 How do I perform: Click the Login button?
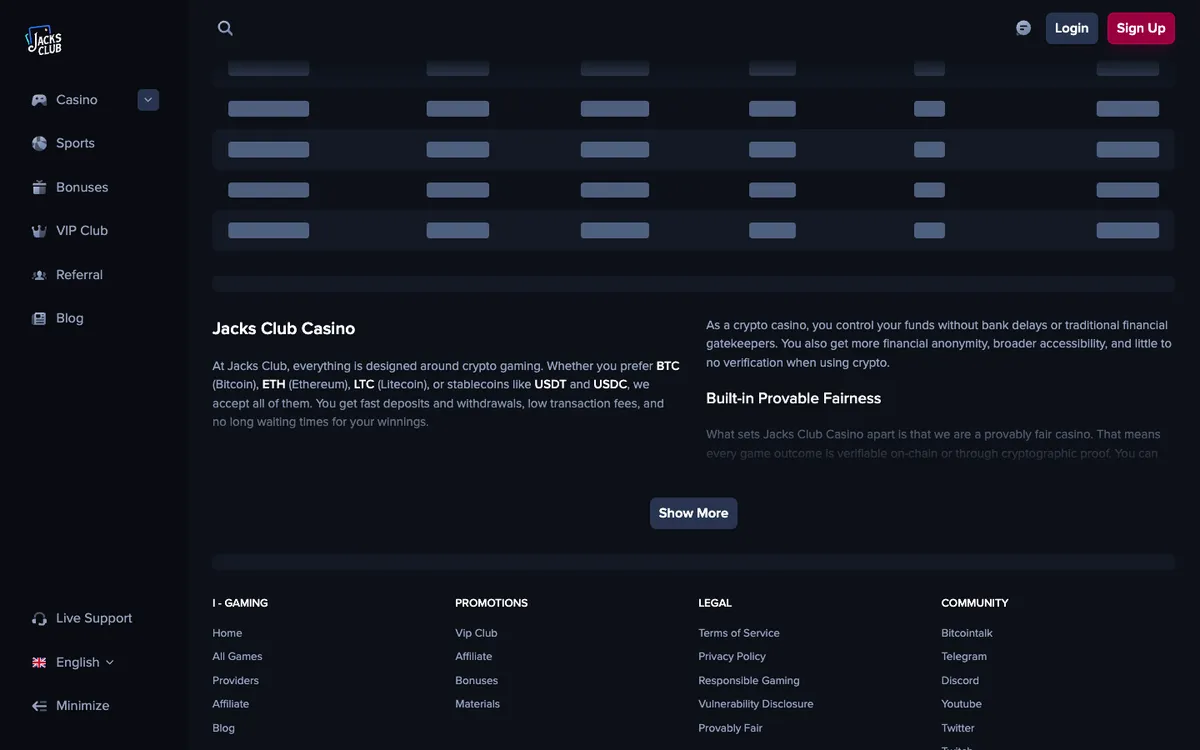(1072, 28)
